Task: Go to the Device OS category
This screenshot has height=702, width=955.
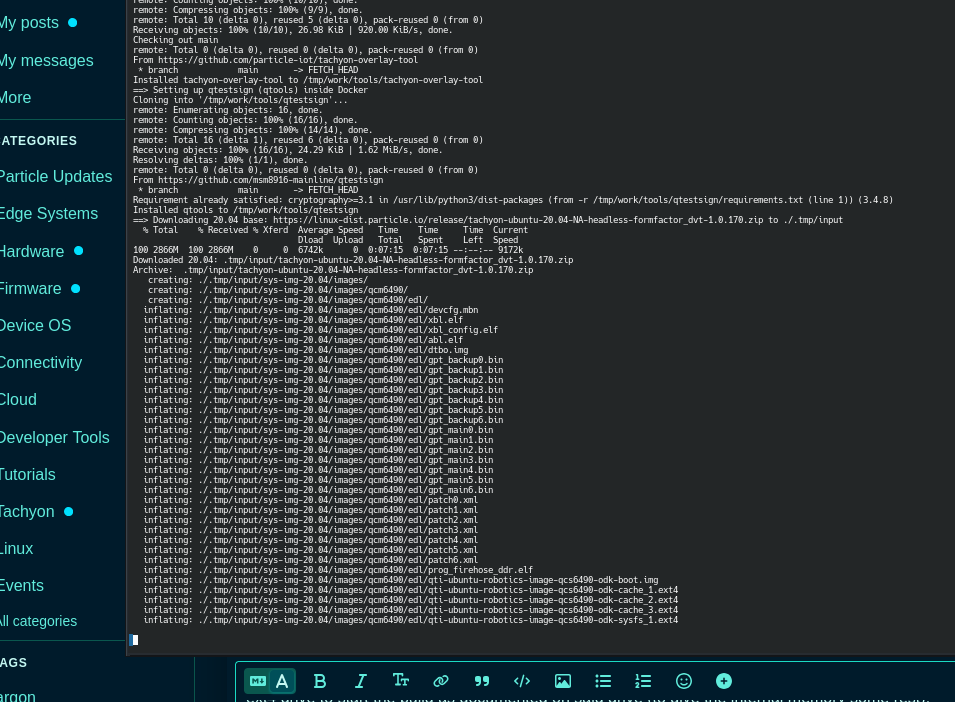Action: [35, 326]
